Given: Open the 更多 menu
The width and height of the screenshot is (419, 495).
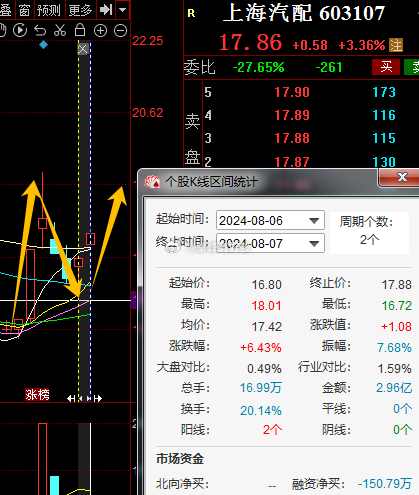Looking at the screenshot, I should pyautogui.click(x=80, y=10).
